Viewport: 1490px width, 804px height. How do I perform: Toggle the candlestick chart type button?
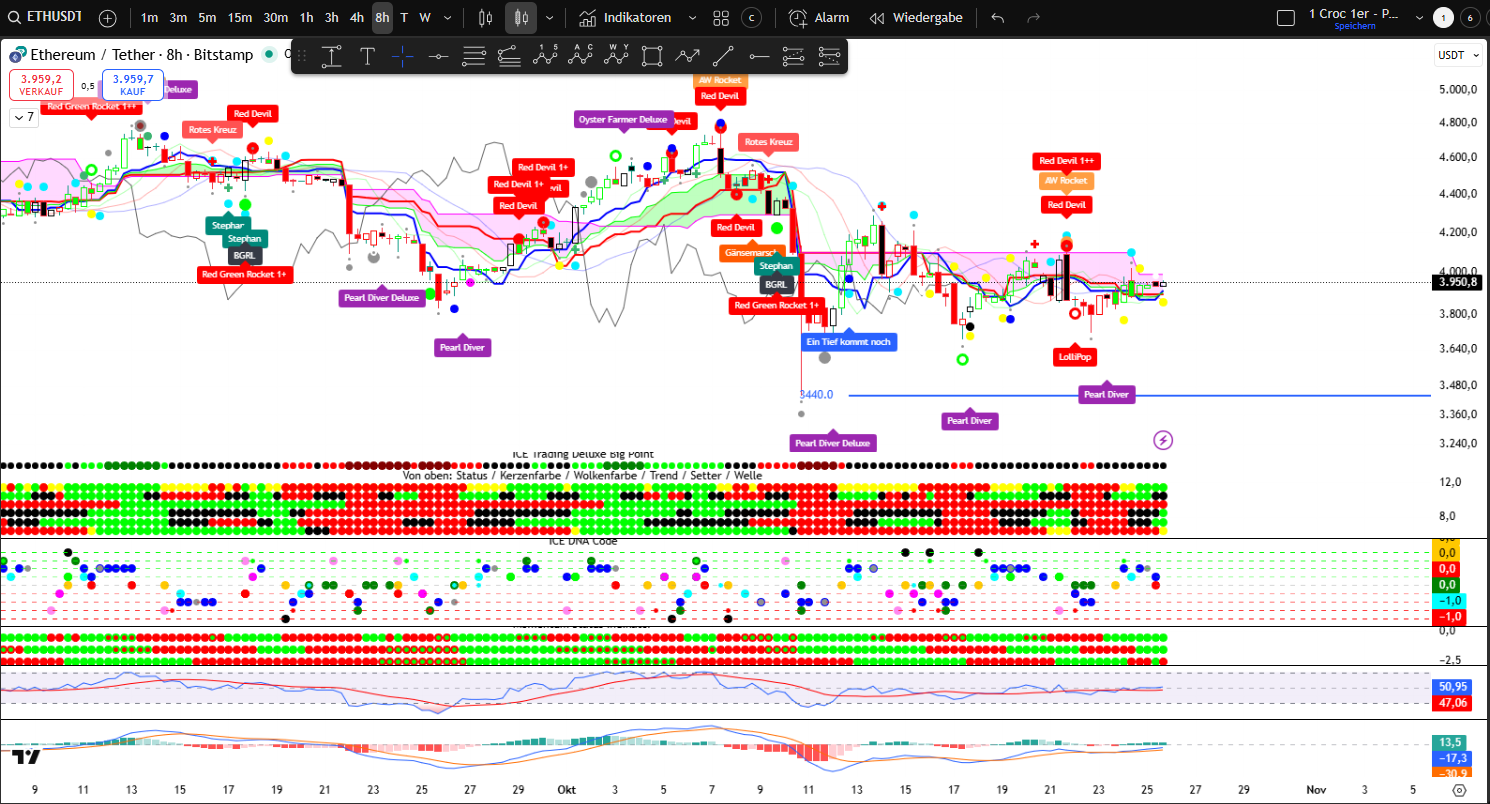click(519, 18)
